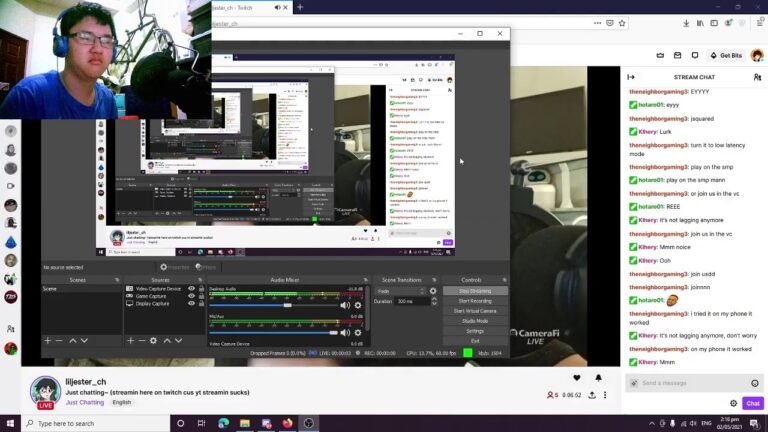Move scene up with arrow icon
The height and width of the screenshot is (432, 768).
[x=72, y=340]
